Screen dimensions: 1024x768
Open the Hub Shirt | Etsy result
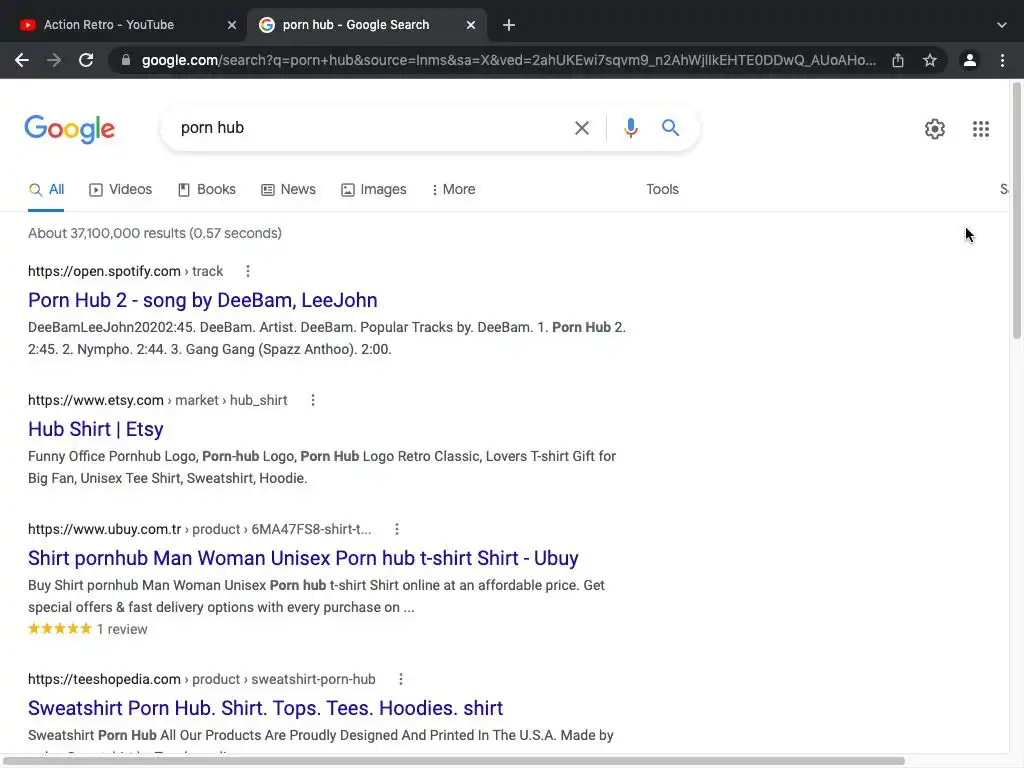[x=95, y=429]
